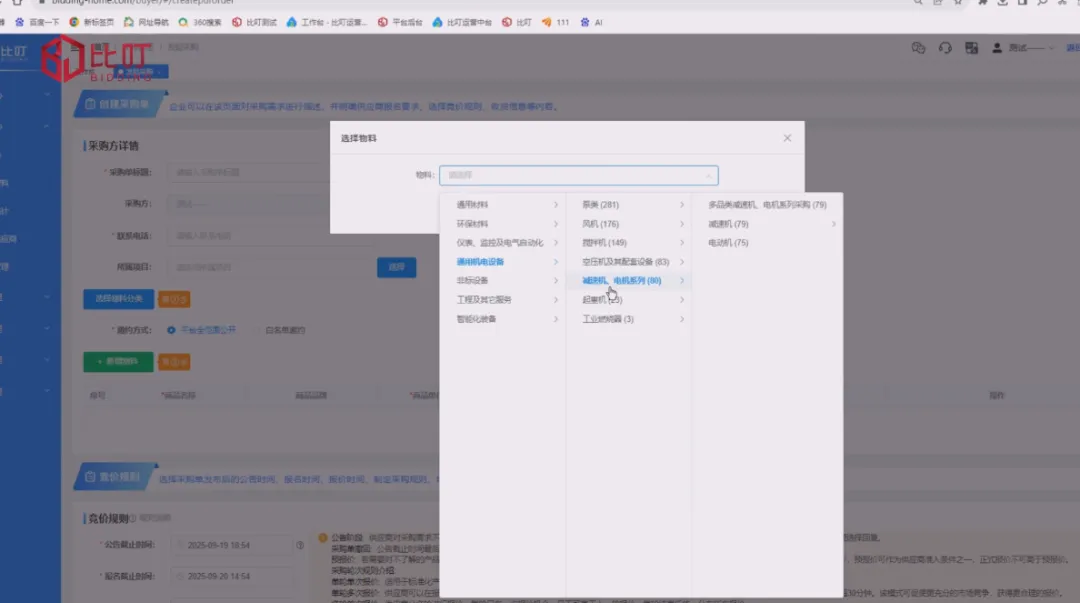Click the 联系电话 input field

pyautogui.click(x=271, y=236)
